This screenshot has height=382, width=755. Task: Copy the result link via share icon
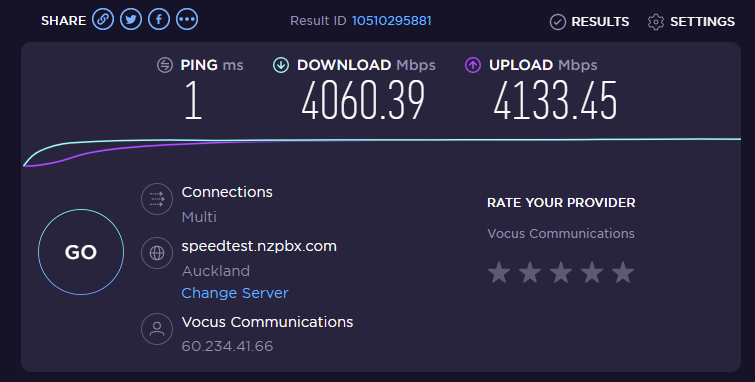tap(103, 20)
